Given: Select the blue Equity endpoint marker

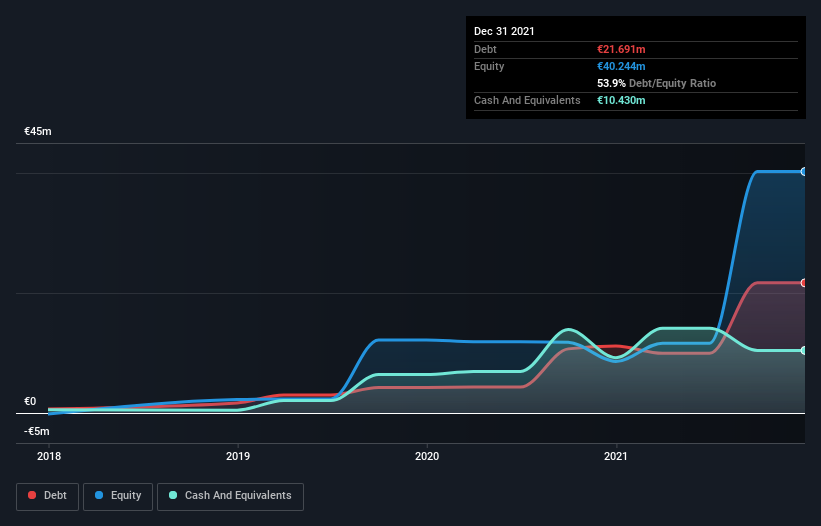Looking at the screenshot, I should tap(804, 172).
